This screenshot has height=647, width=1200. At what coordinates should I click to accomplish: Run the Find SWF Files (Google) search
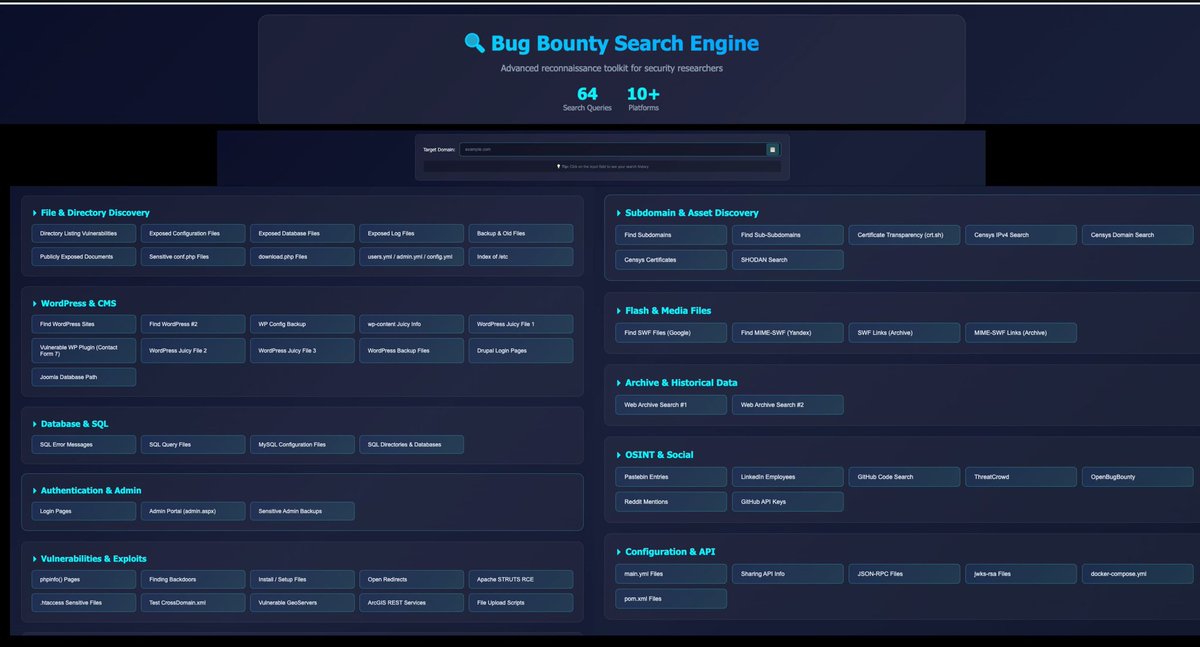tap(670, 331)
